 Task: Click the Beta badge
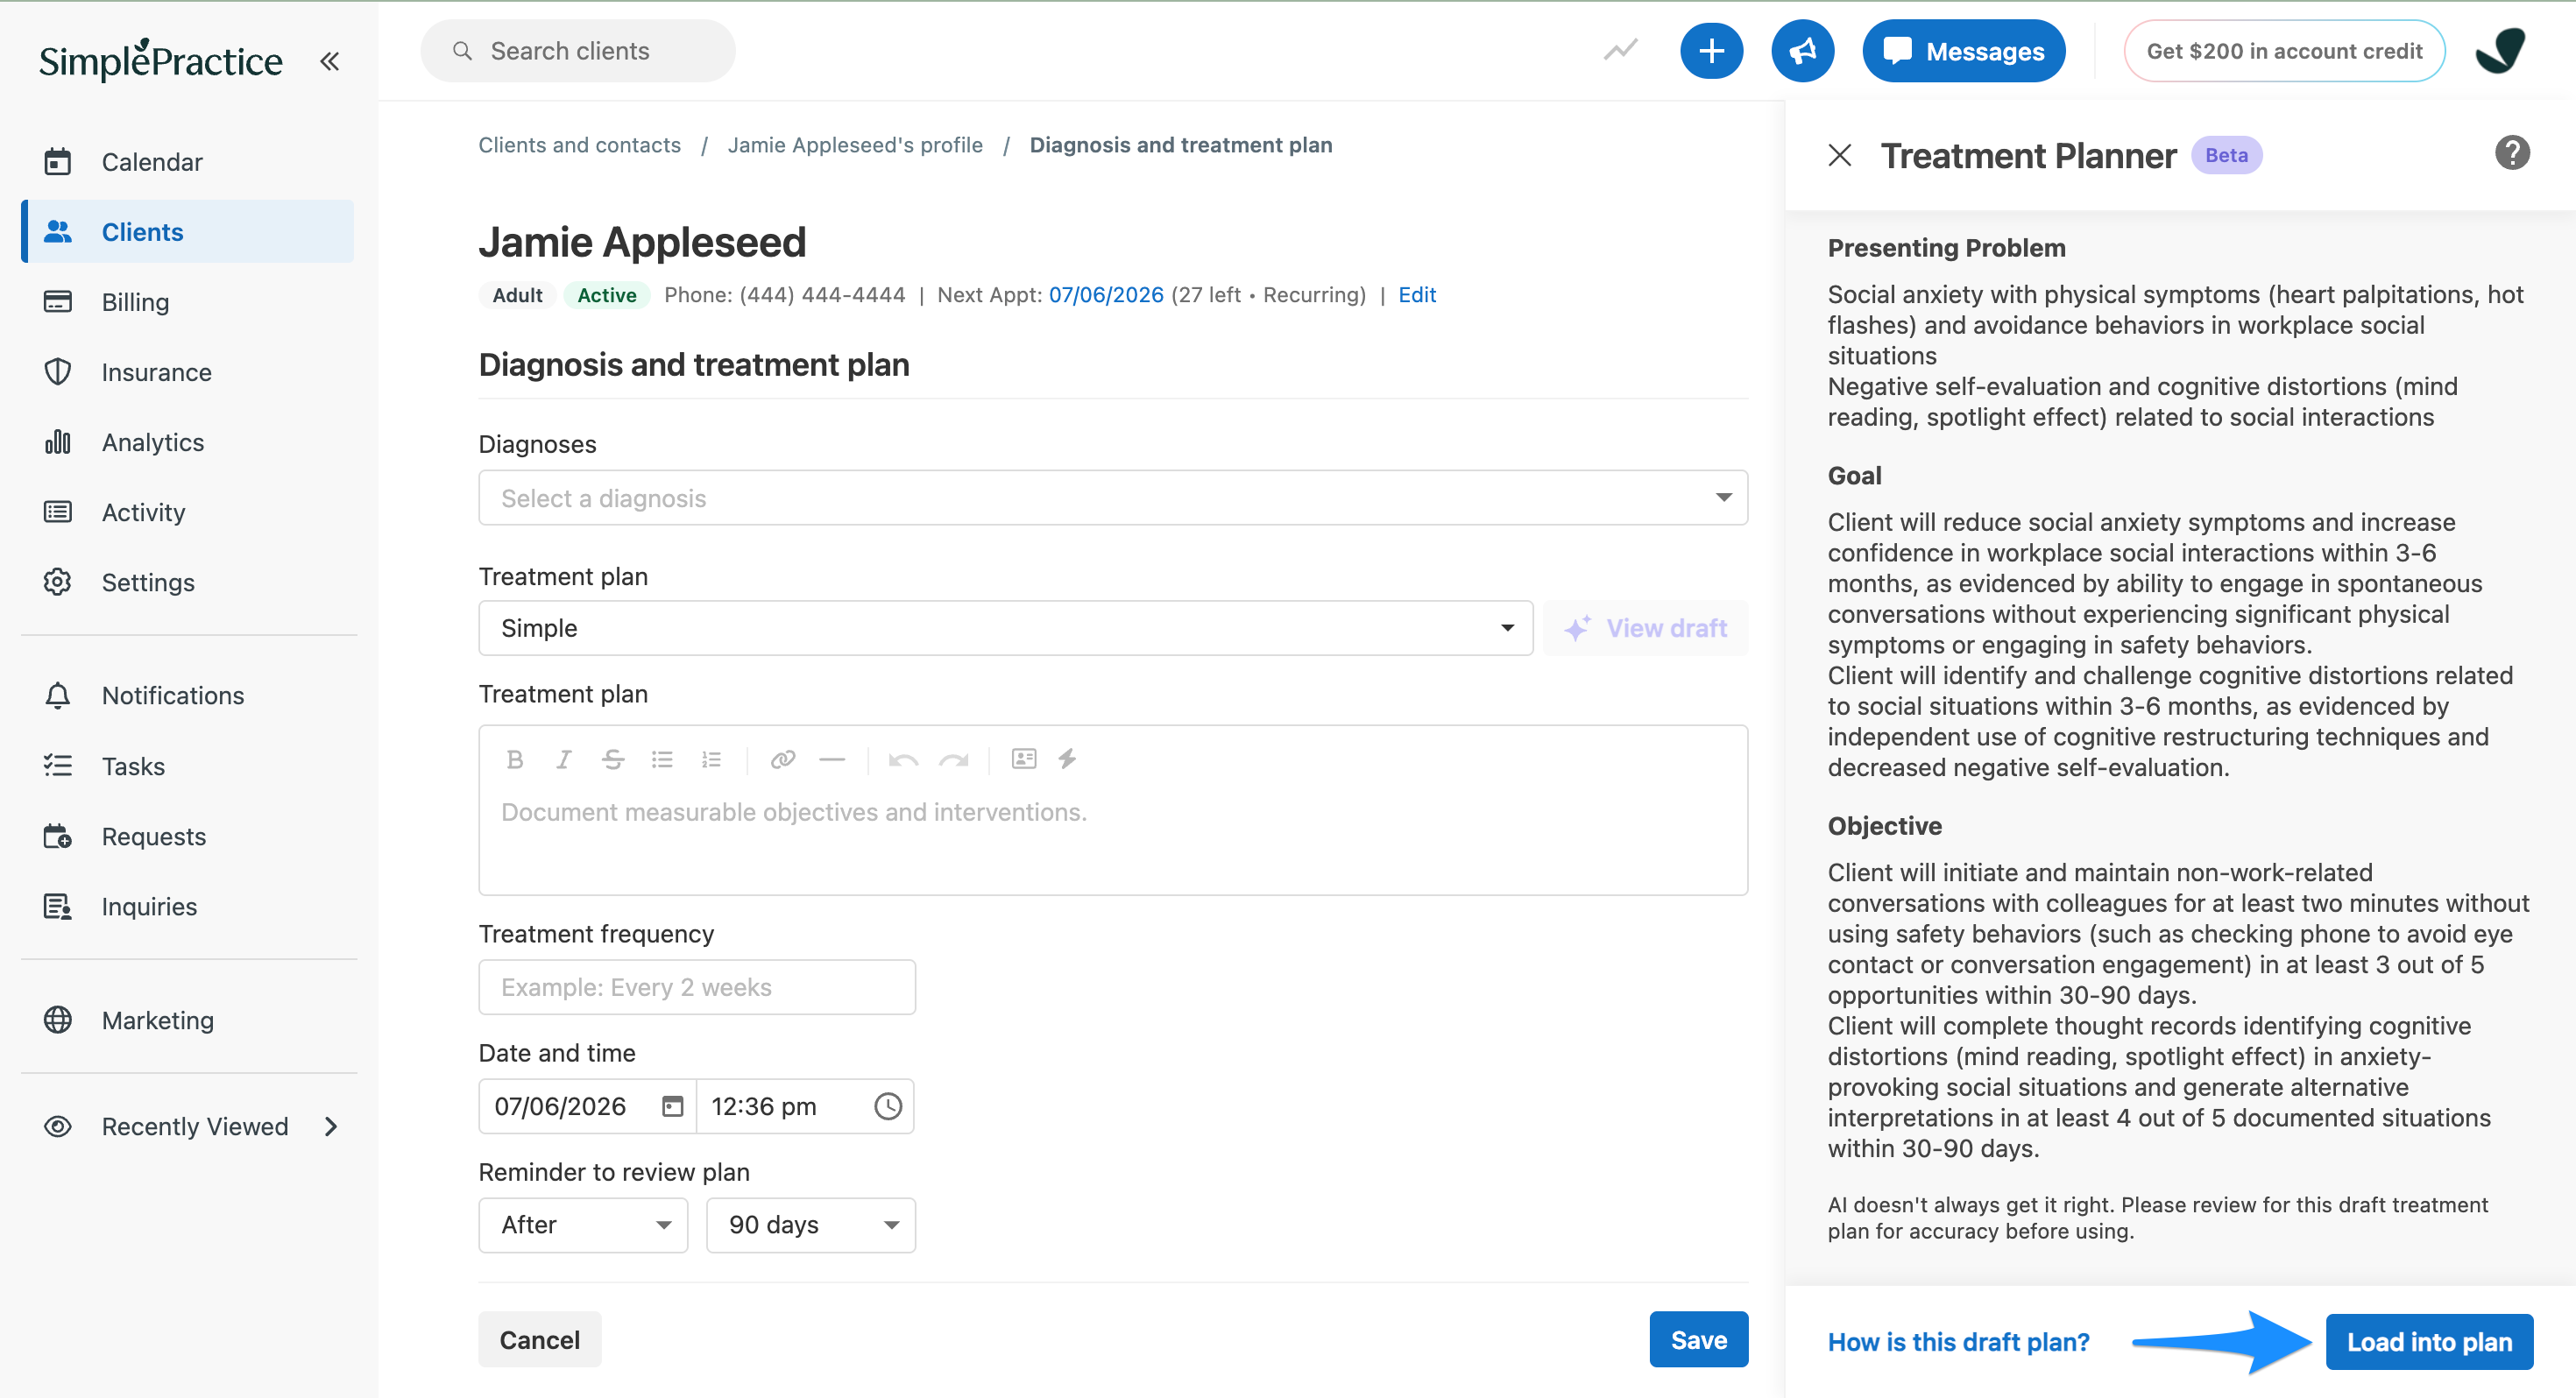2227,155
